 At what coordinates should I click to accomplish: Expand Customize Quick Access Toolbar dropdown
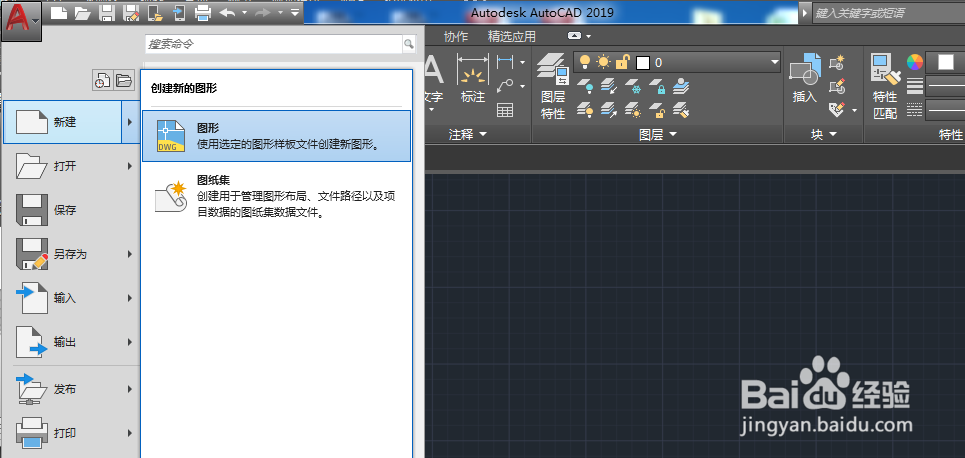[295, 12]
